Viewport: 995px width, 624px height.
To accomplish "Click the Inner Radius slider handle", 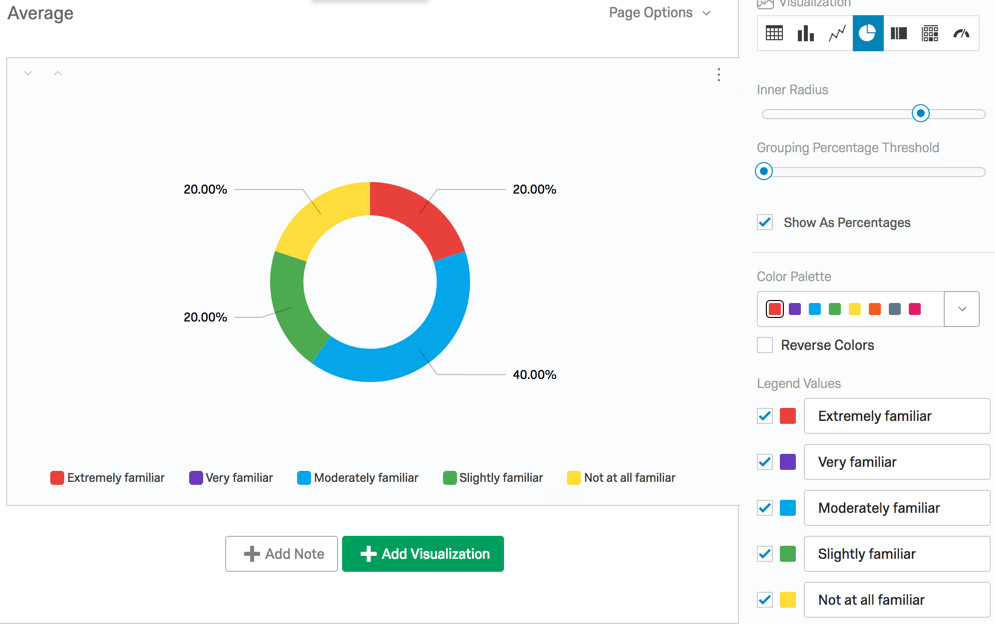I will click(x=921, y=114).
